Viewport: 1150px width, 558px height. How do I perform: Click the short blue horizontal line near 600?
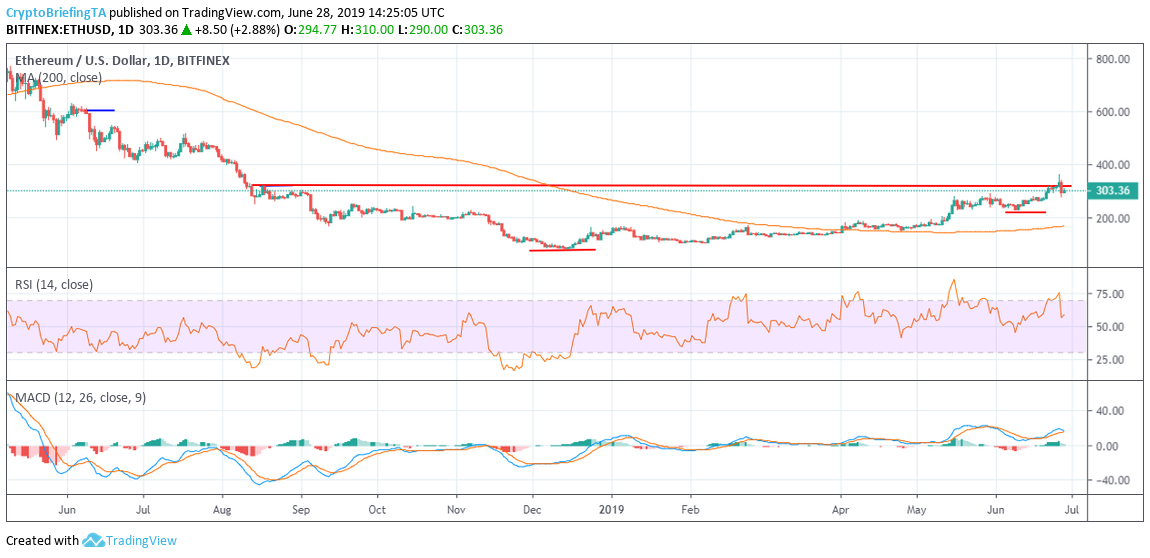(101, 110)
